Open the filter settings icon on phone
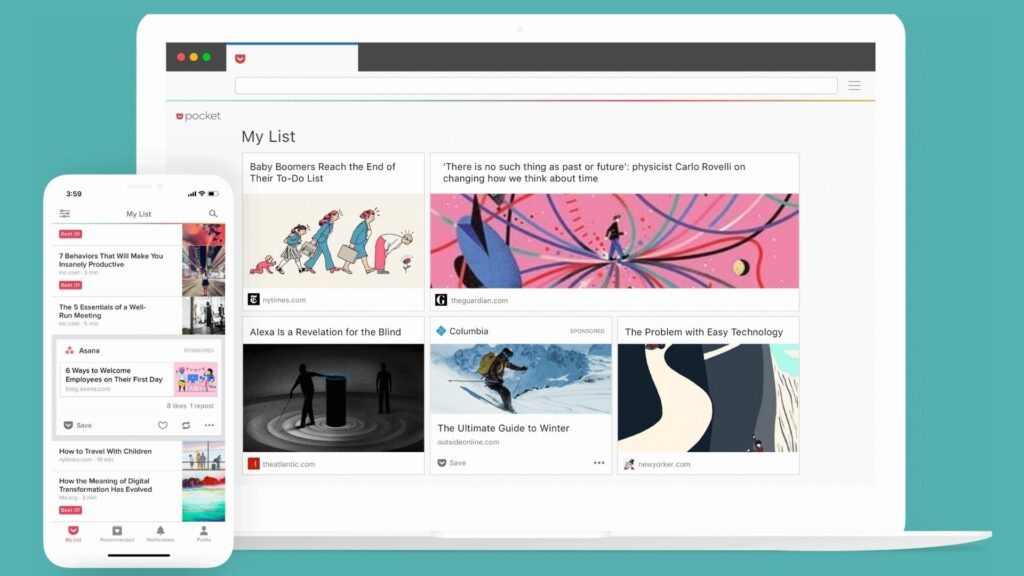1024x576 pixels. [x=65, y=214]
